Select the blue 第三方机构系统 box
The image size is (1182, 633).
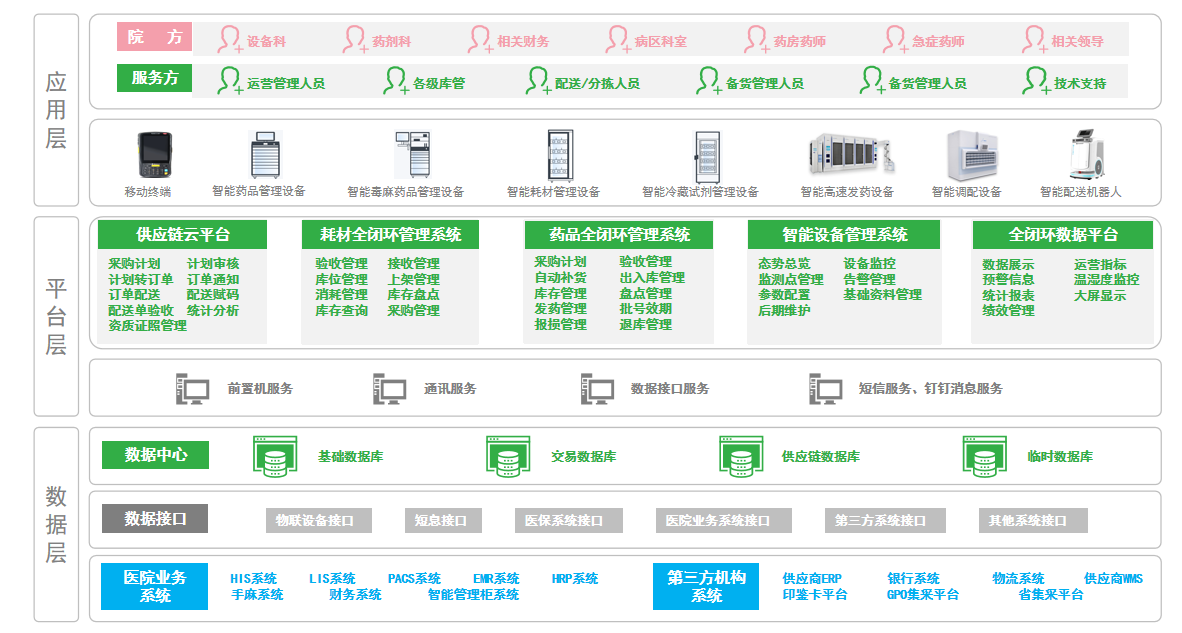(706, 586)
